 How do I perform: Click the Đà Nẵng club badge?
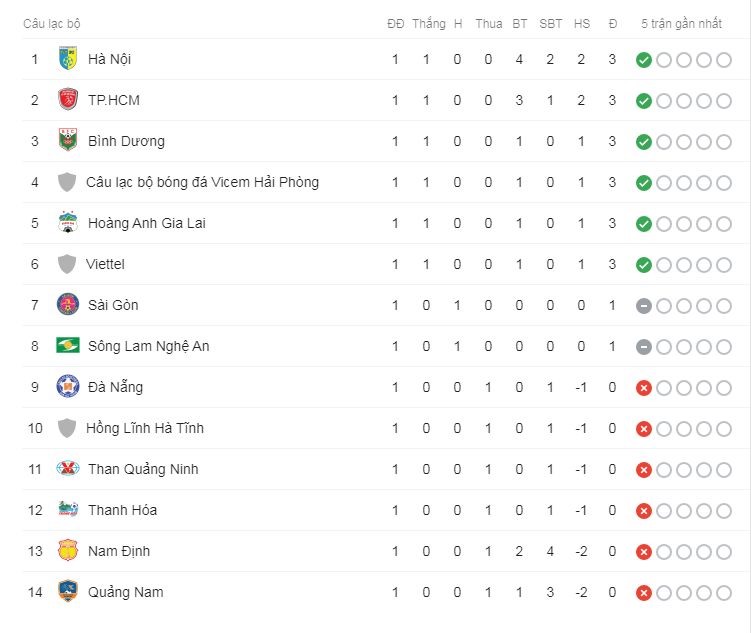pyautogui.click(x=68, y=386)
